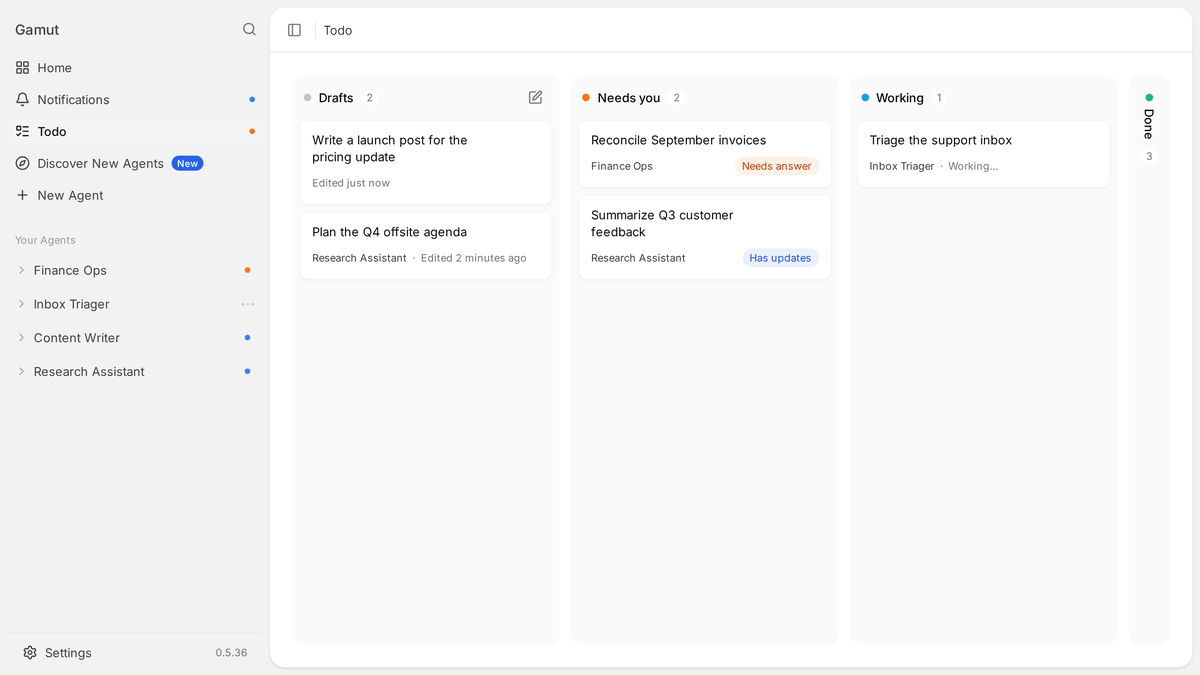Open Discover New Agents
1200x675 pixels.
pyautogui.click(x=135, y=163)
